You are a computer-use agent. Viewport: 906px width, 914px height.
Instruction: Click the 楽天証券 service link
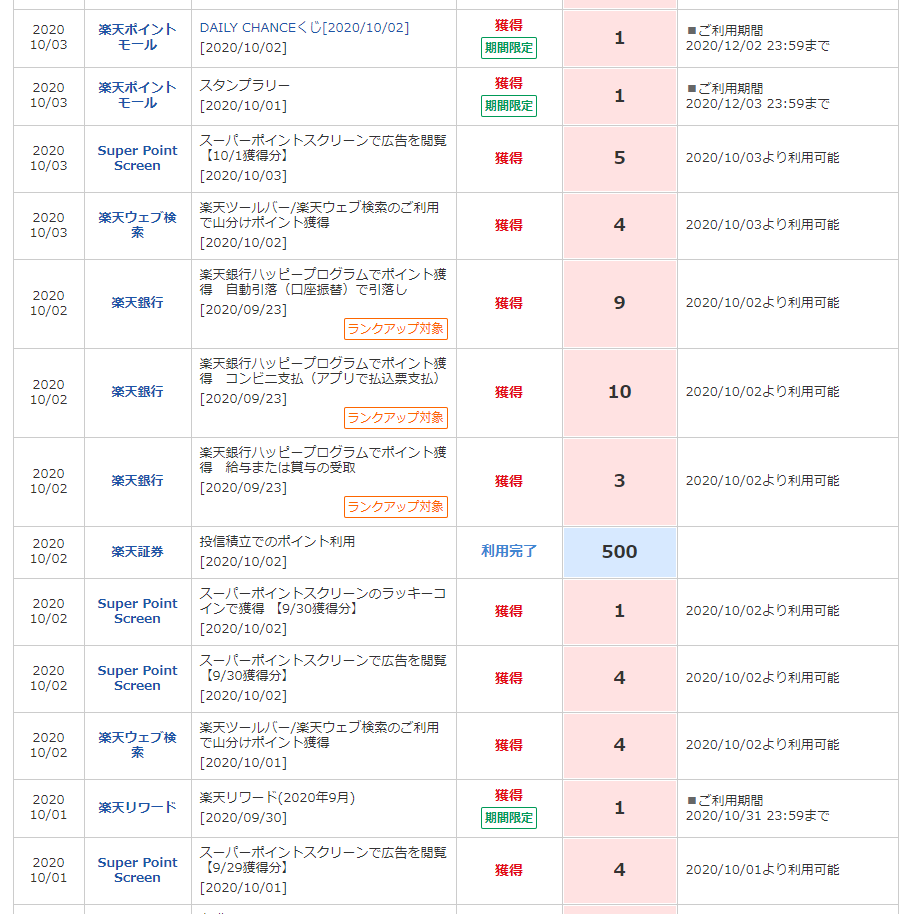(x=137, y=552)
